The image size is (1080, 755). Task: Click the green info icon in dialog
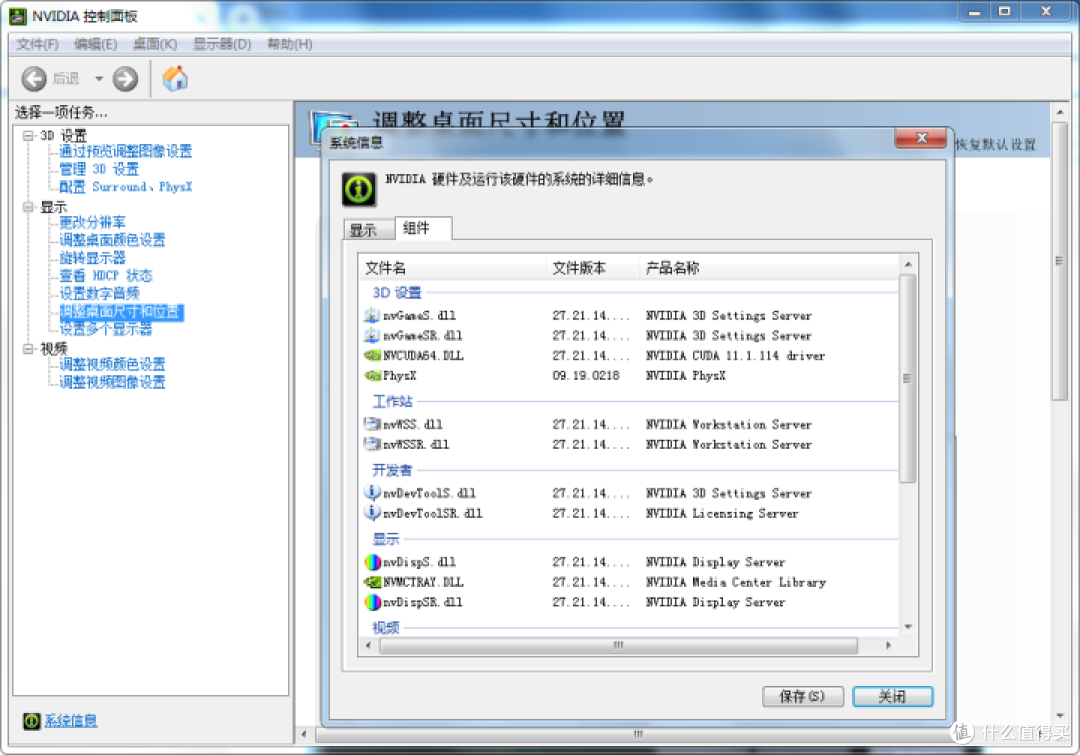point(359,189)
